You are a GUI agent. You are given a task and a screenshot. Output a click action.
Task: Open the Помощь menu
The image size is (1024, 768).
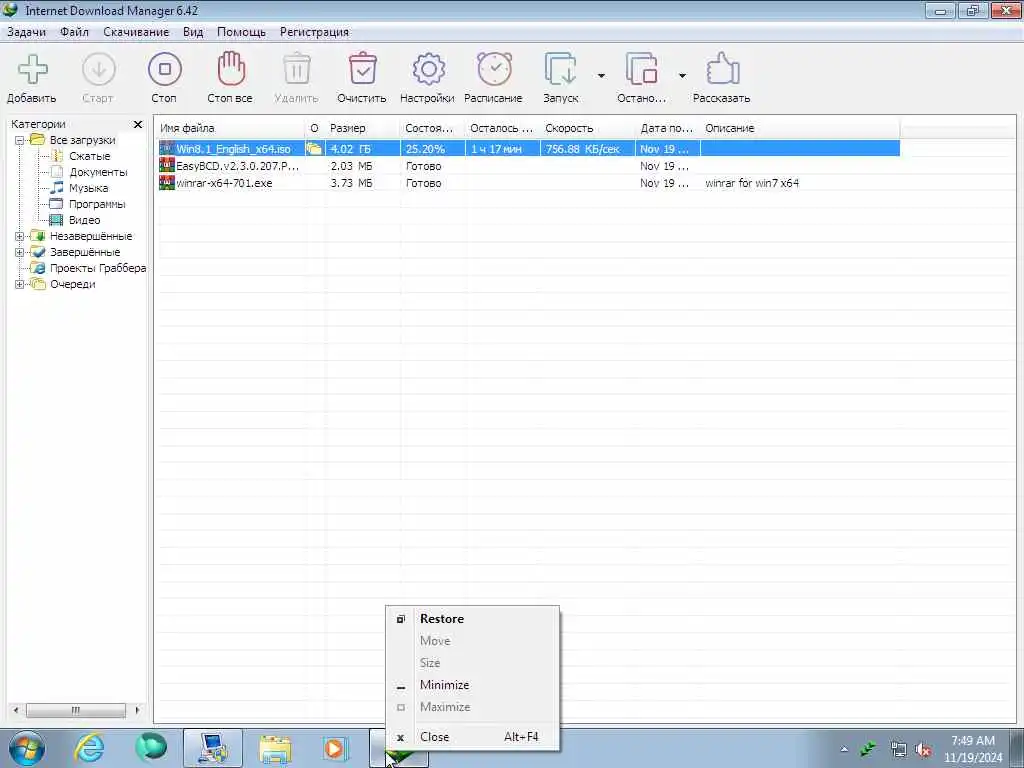click(242, 32)
